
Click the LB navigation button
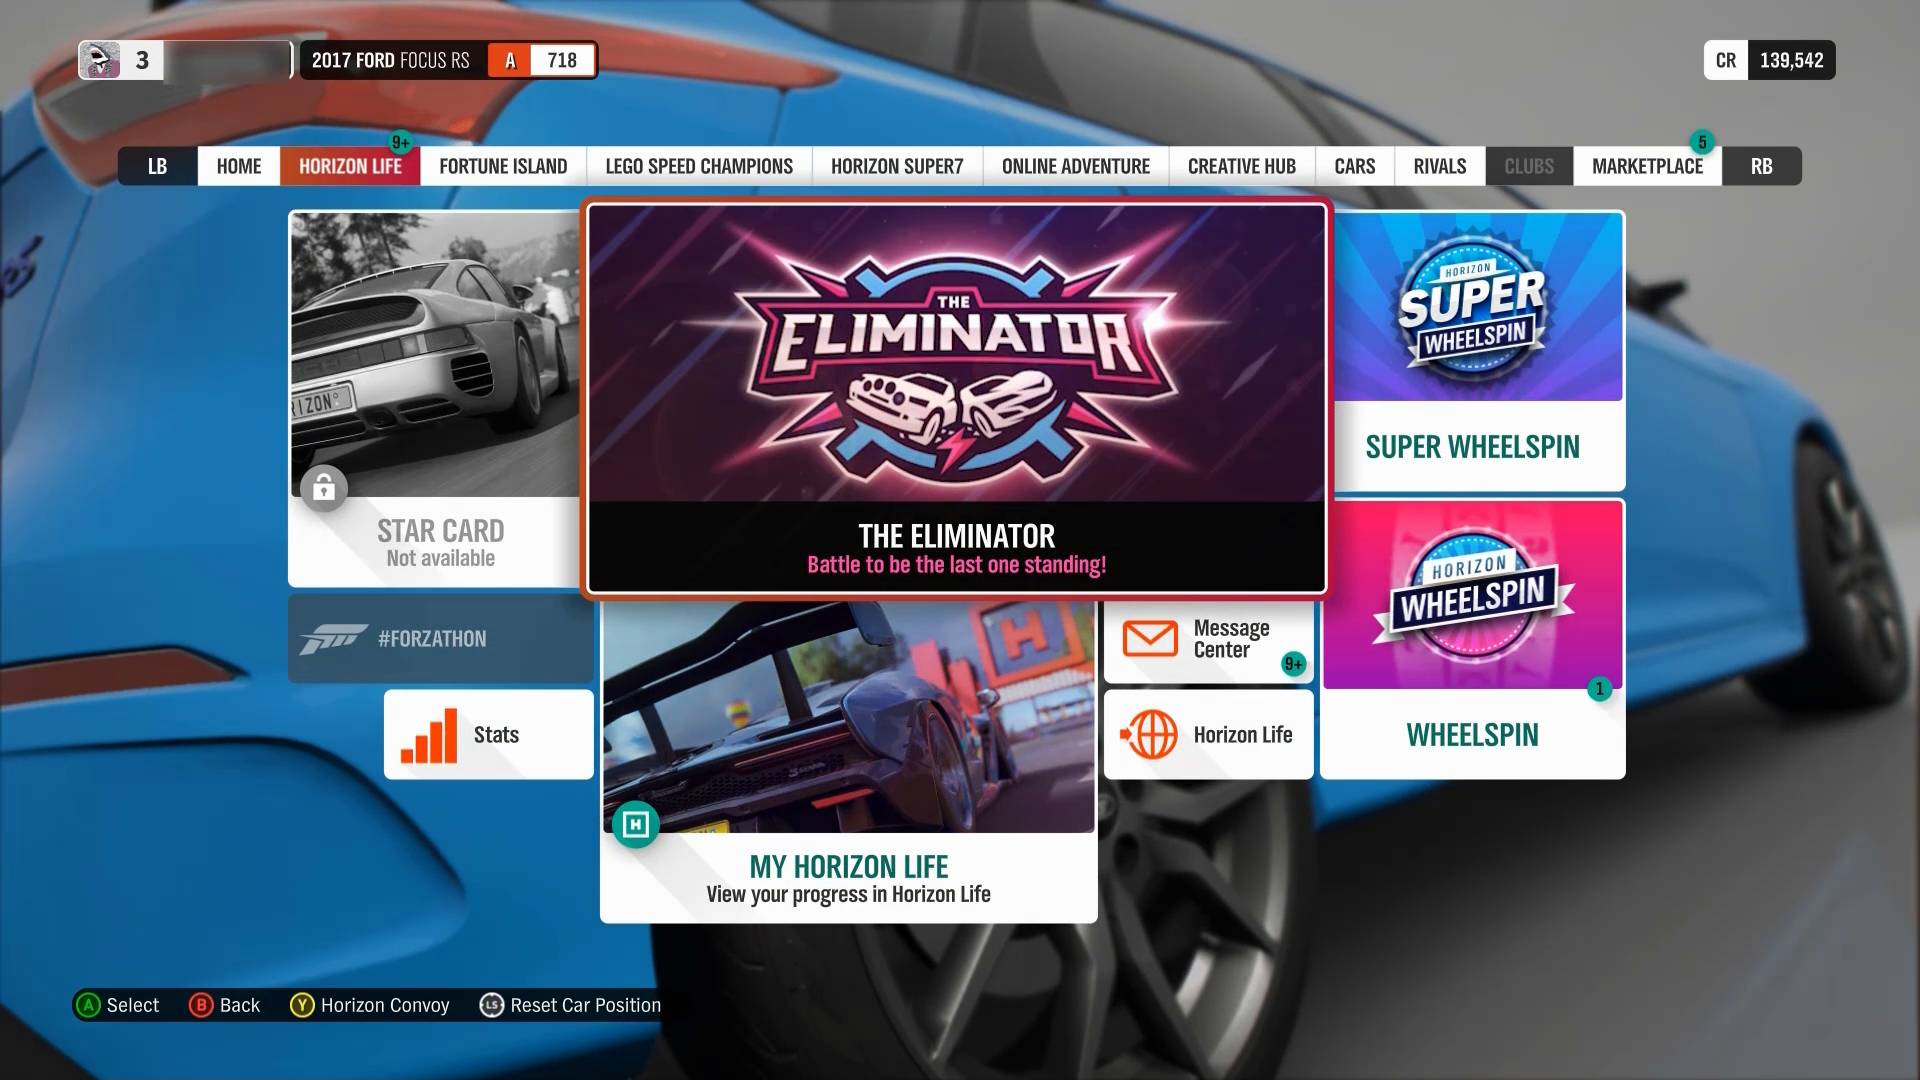[157, 165]
